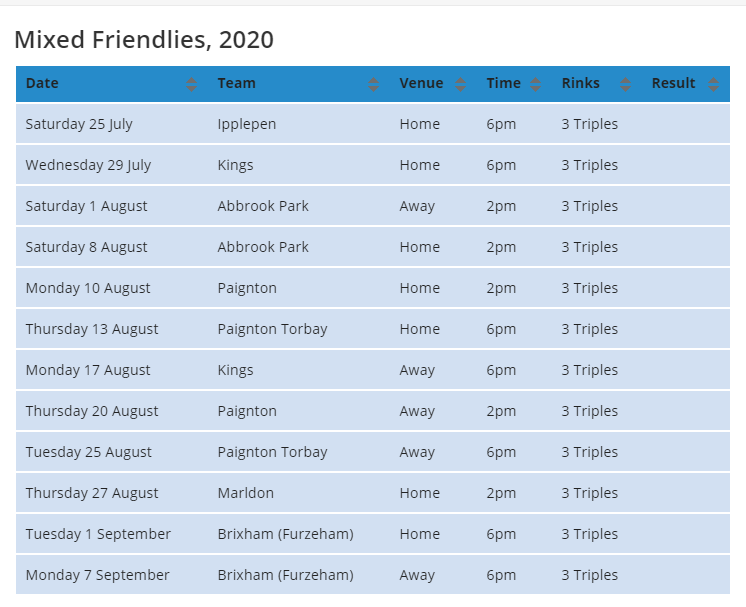Screen dimensions: 746x607
Task: Click the empty Result cell for Ipplepen
Action: pos(685,125)
